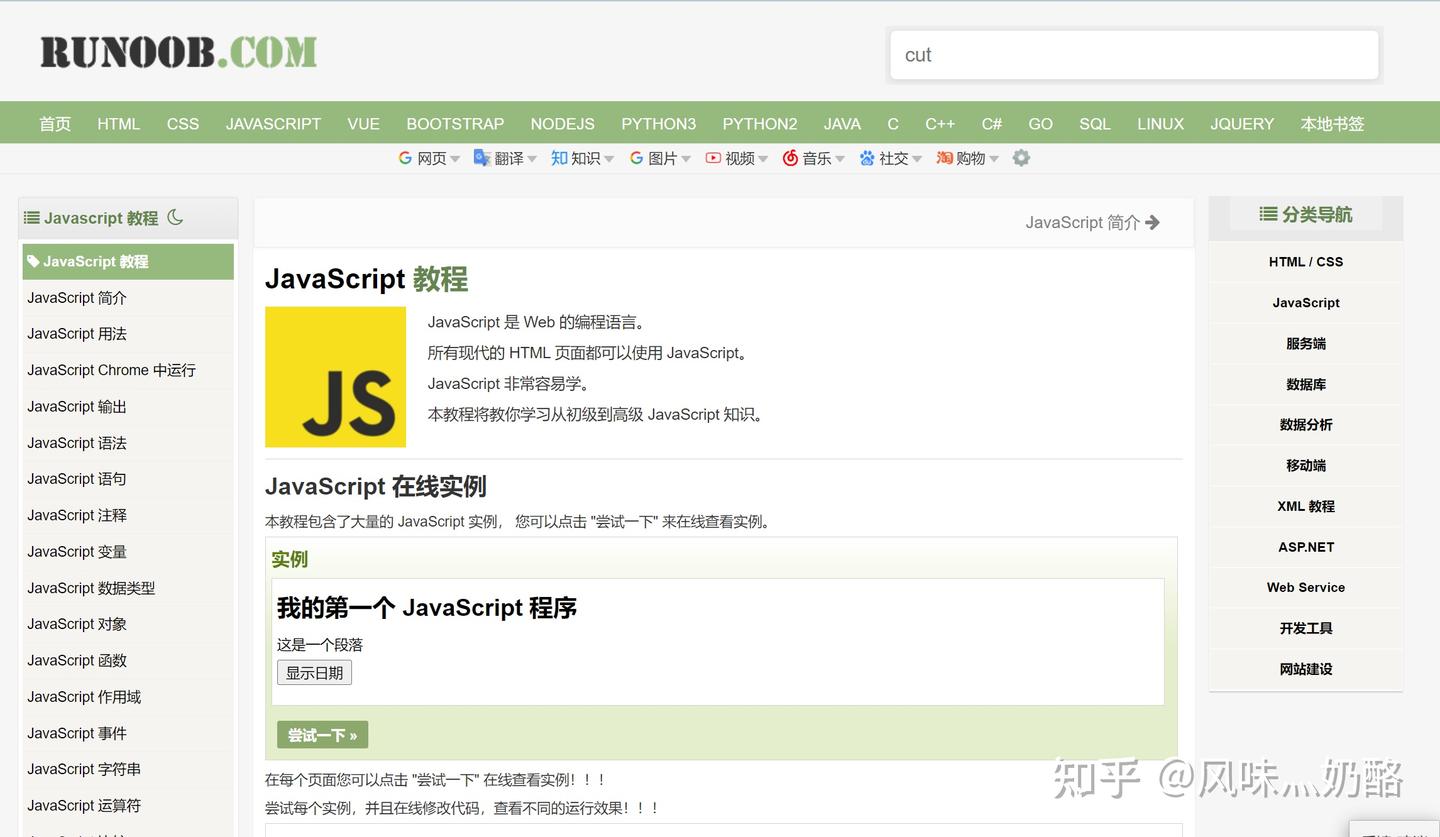Viewport: 1440px width, 837px height.
Task: Expand the 网页 search dropdown arrow
Action: click(455, 159)
